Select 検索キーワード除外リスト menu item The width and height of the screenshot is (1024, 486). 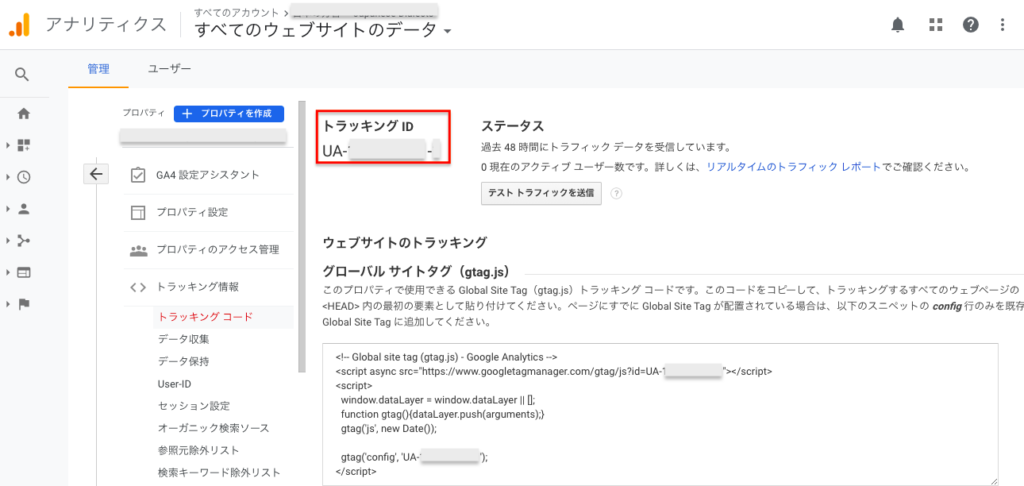(219, 472)
